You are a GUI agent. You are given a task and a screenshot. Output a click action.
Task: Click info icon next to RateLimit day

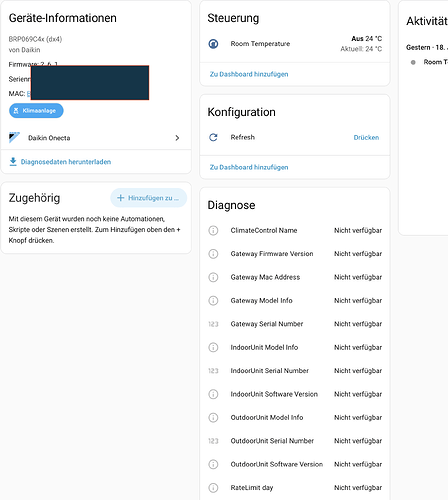[213, 488]
